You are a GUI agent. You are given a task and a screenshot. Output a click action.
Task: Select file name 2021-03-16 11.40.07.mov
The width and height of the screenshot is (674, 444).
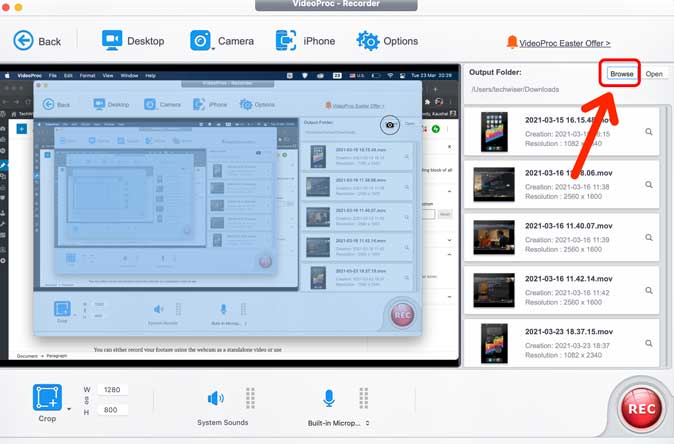click(x=568, y=226)
